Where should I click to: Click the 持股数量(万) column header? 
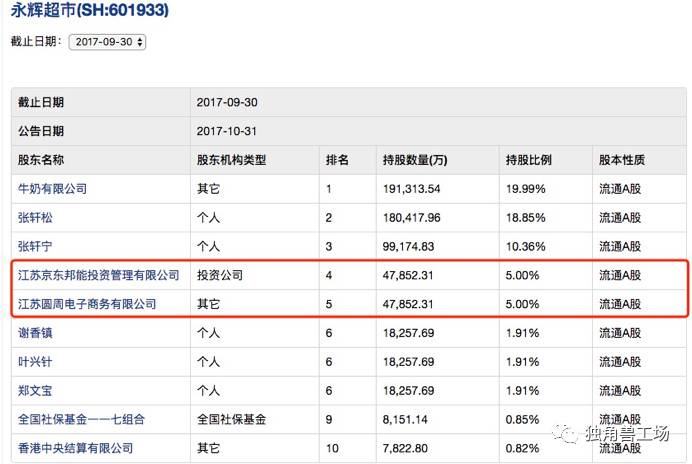415,160
